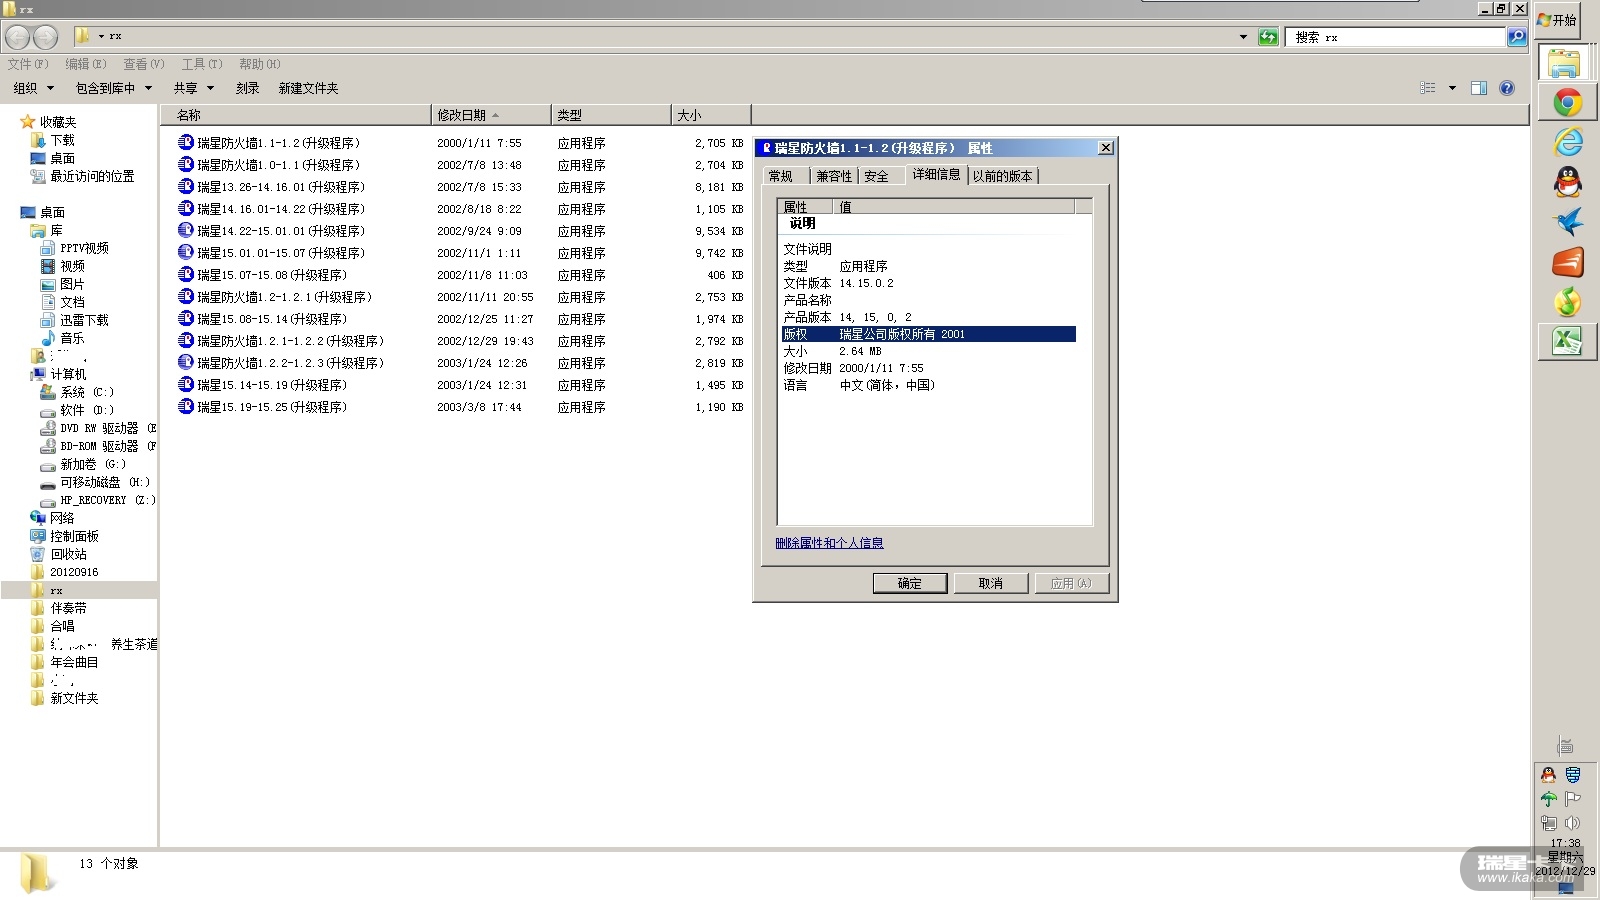The width and height of the screenshot is (1600, 900).
Task: Select the 文件版本 property row
Action: click(x=929, y=283)
